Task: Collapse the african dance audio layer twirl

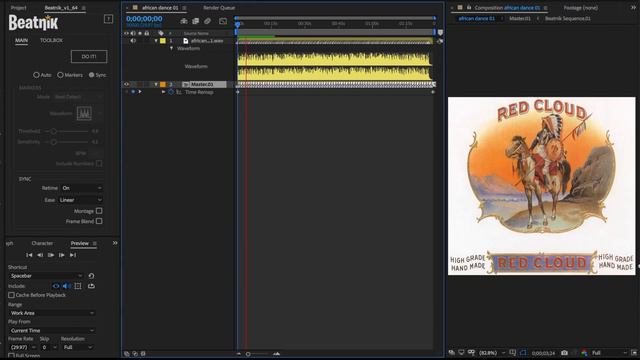Action: pyautogui.click(x=156, y=41)
